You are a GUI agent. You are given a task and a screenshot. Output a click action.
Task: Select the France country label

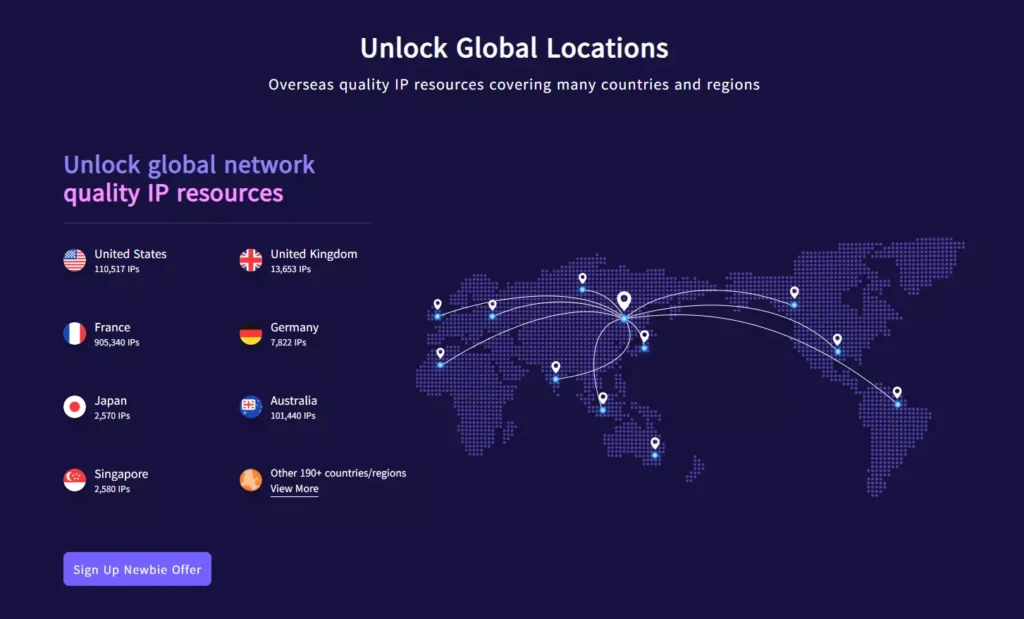click(112, 327)
